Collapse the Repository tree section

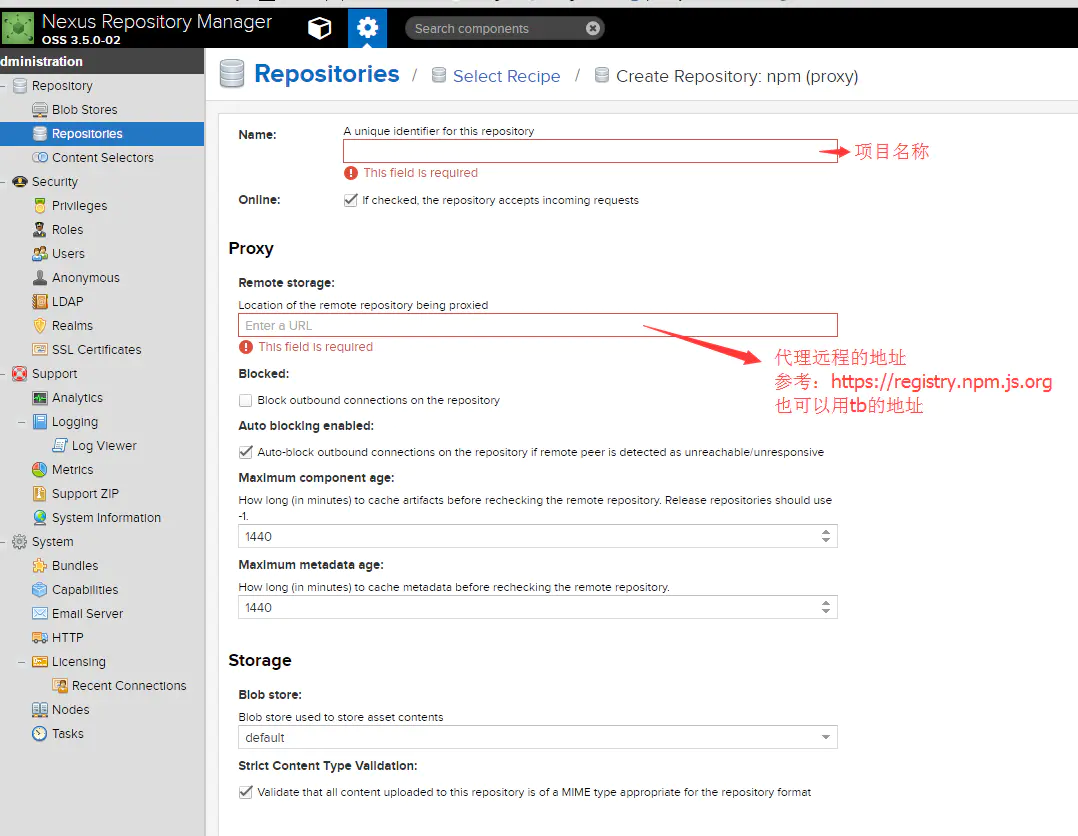pos(3,86)
